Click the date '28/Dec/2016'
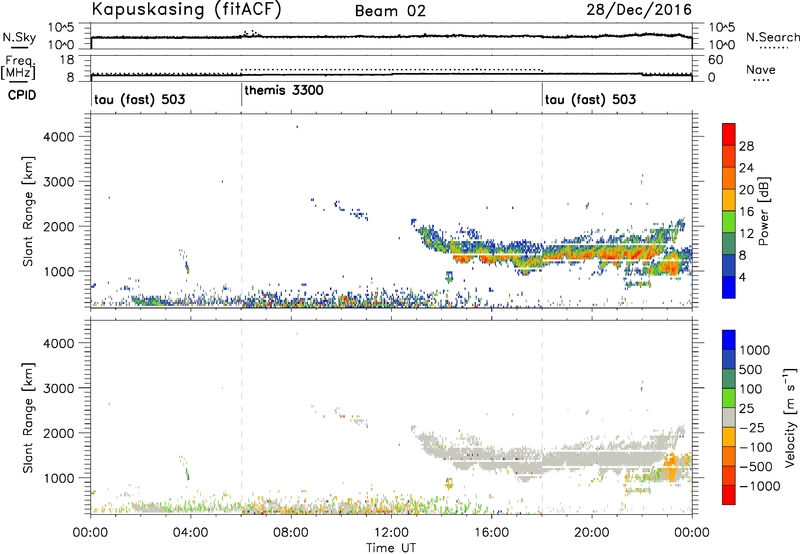Image resolution: width=800 pixels, height=554 pixels. (x=639, y=10)
